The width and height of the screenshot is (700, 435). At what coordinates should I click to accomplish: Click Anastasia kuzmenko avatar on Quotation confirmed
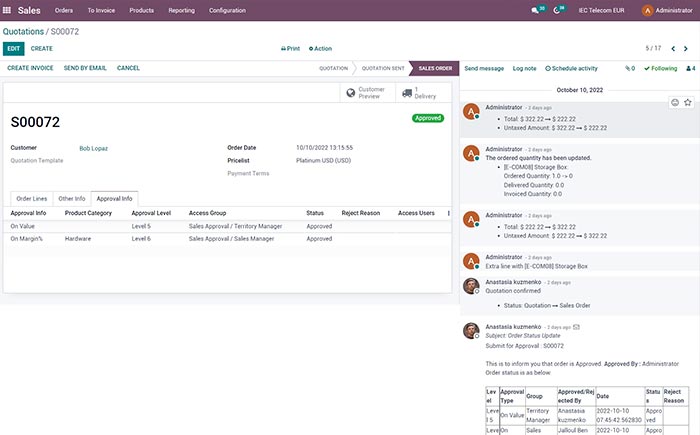[471, 286]
